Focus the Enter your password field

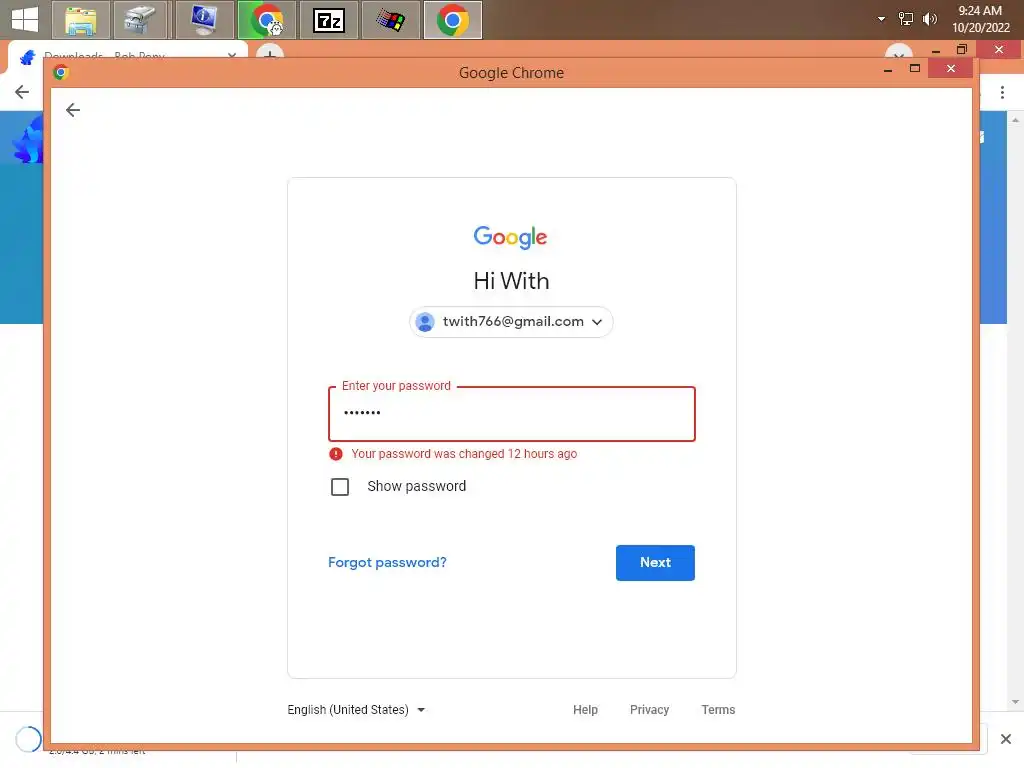[x=511, y=413]
